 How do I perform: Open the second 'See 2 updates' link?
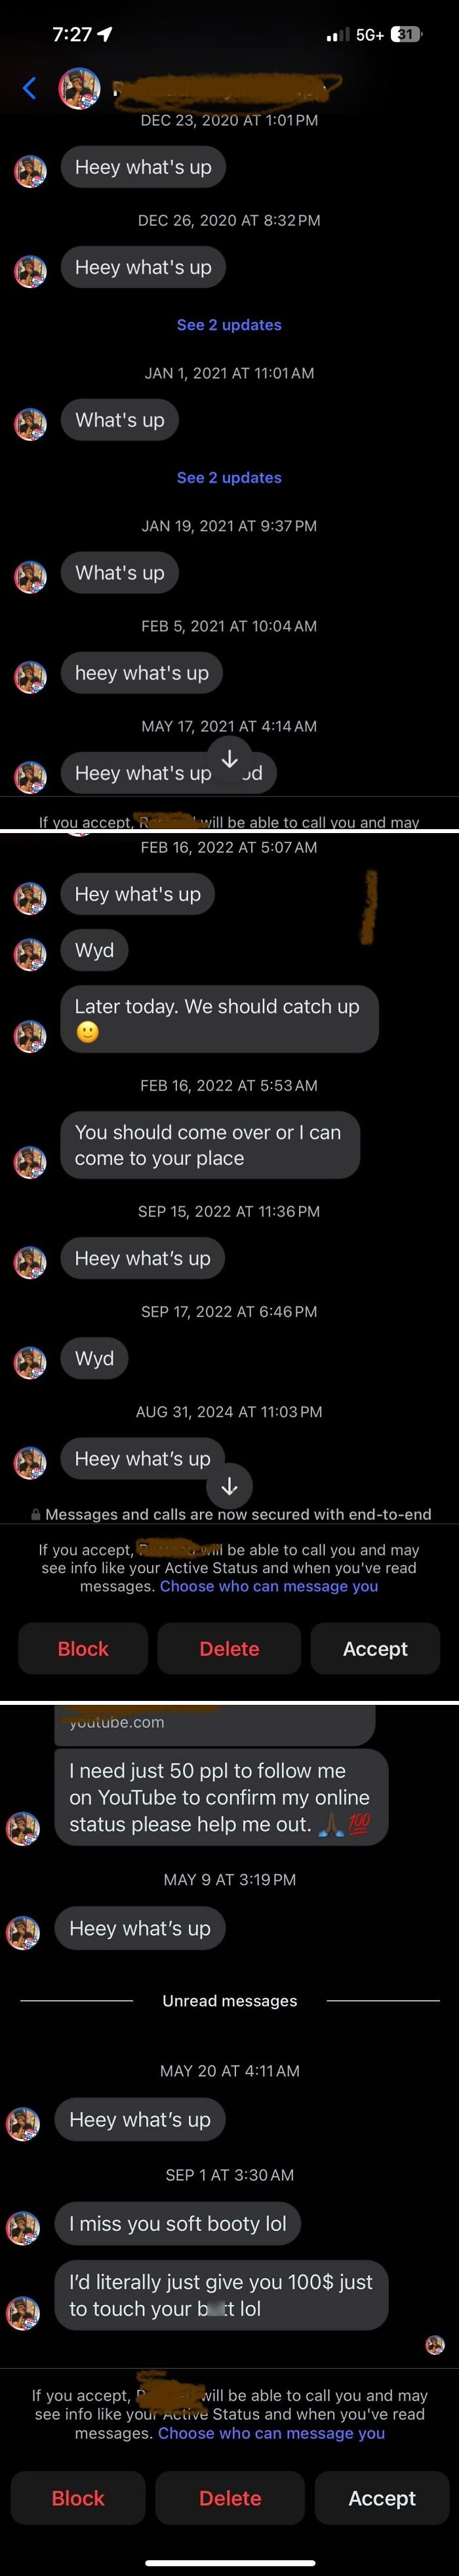229,477
